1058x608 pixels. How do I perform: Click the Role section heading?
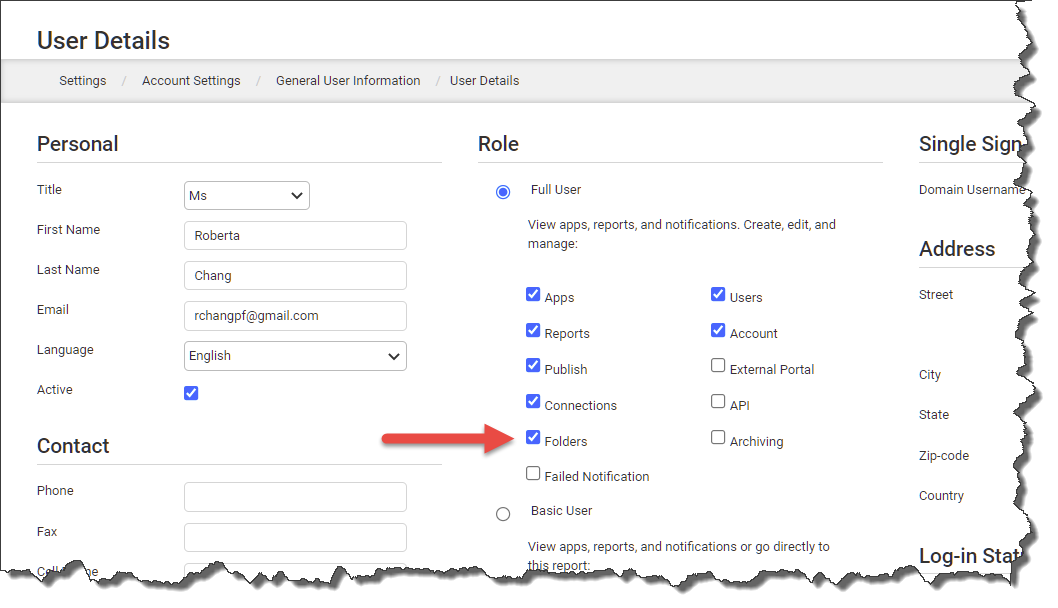499,144
